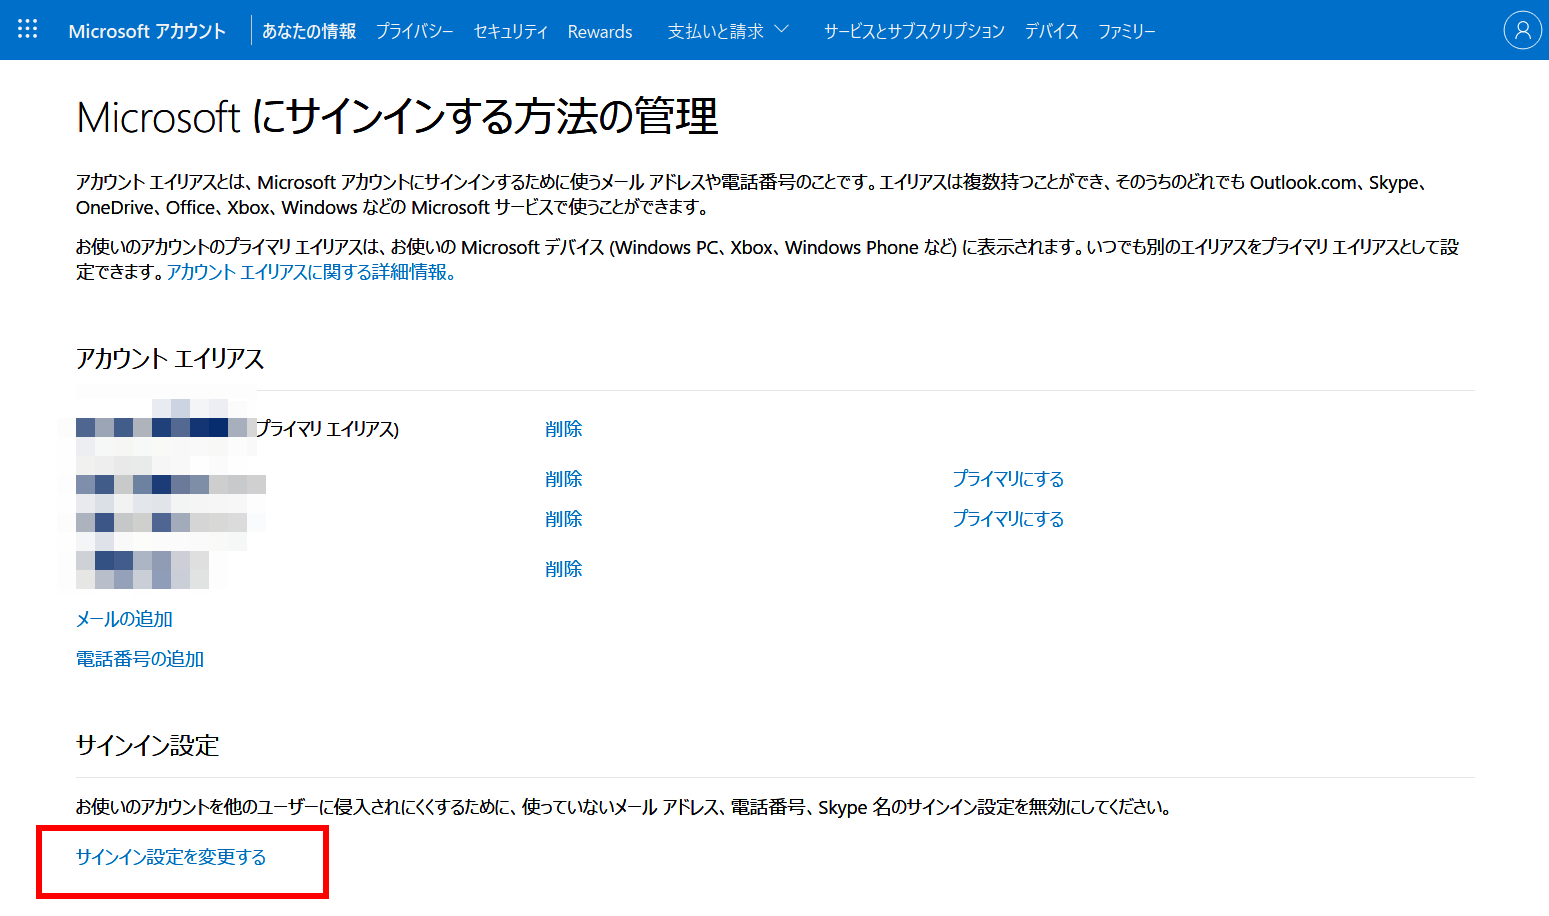Make the second alias primary
Viewport: 1549px width, 916px height.
(x=1007, y=479)
